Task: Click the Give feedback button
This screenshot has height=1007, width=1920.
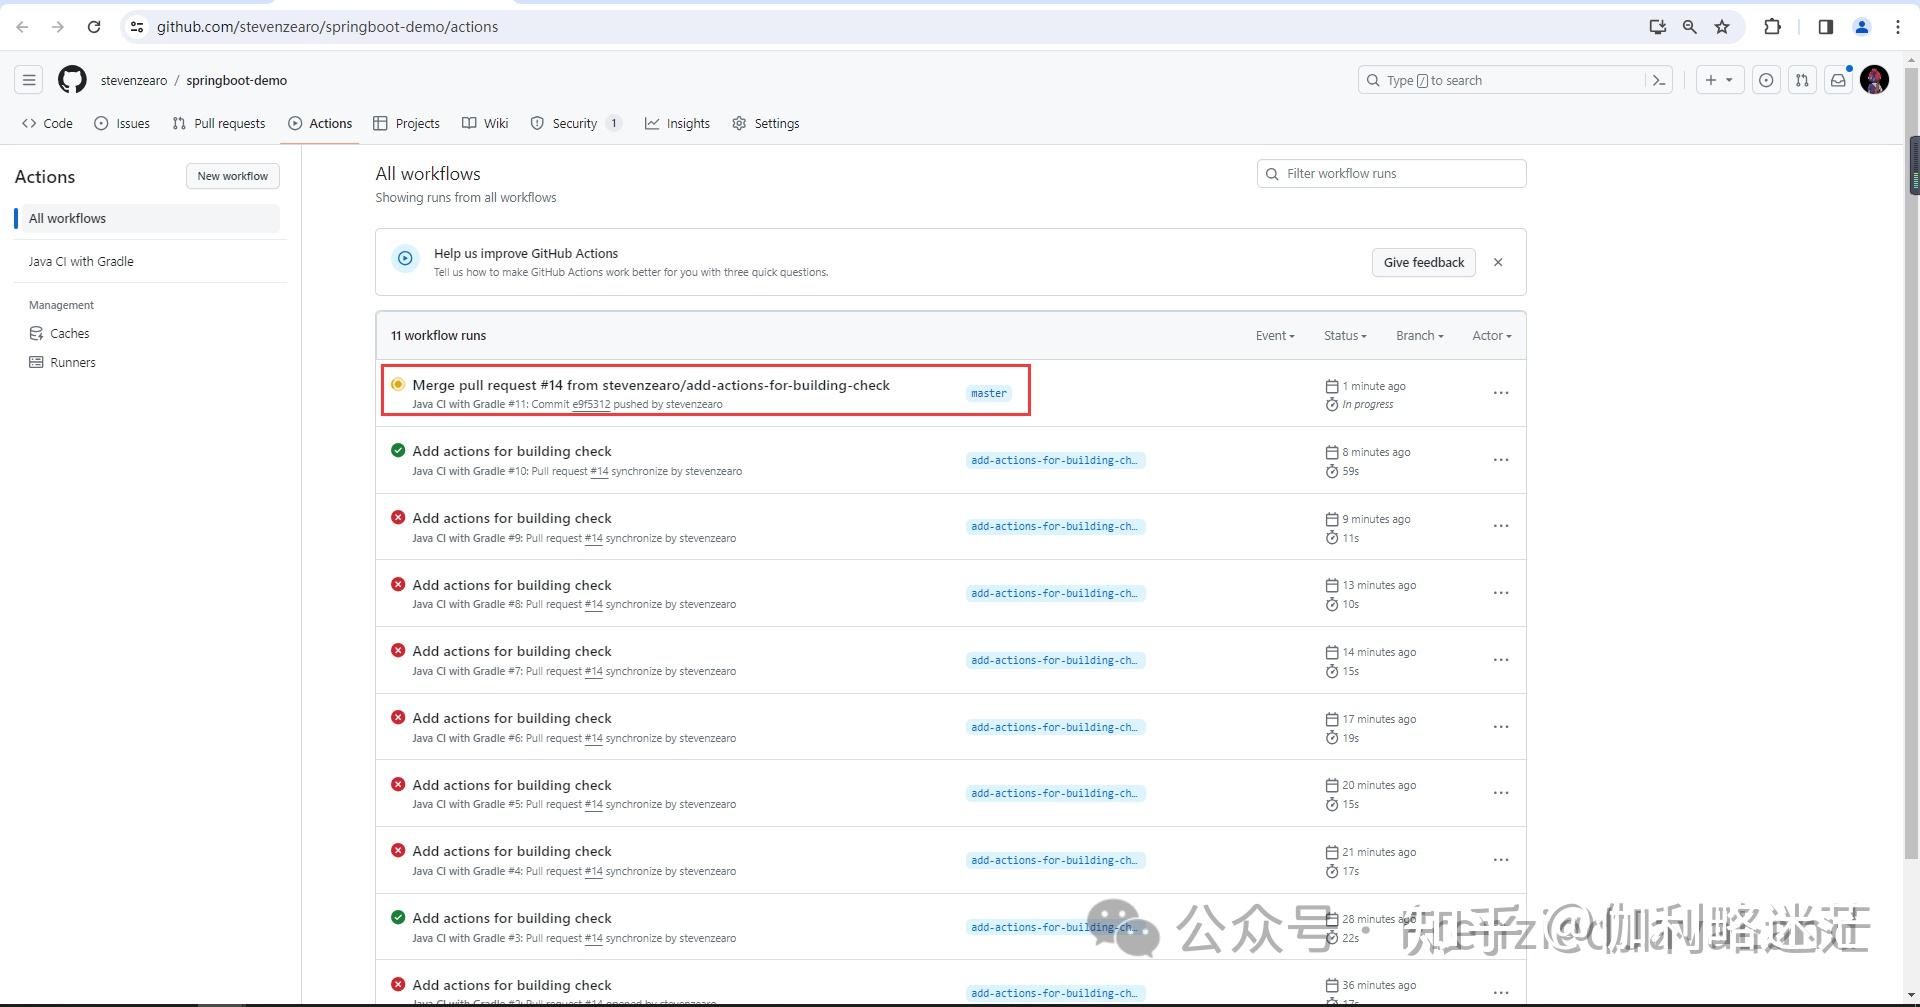Action: [1423, 262]
